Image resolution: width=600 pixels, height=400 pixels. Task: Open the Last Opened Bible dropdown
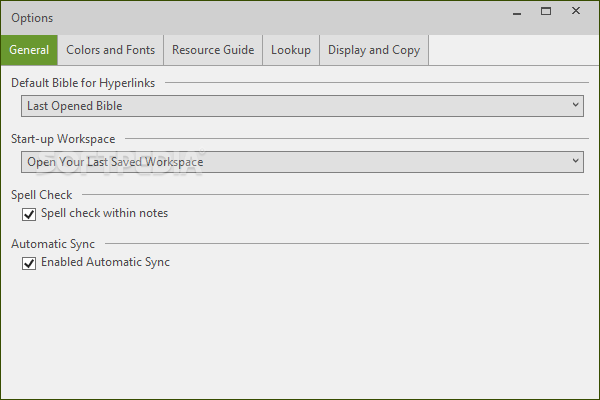302,106
